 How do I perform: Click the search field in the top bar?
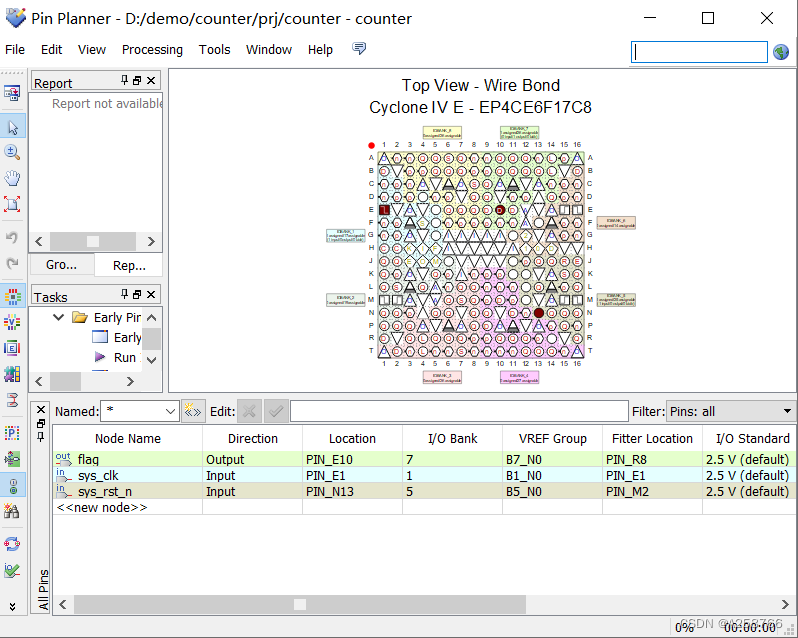point(699,52)
